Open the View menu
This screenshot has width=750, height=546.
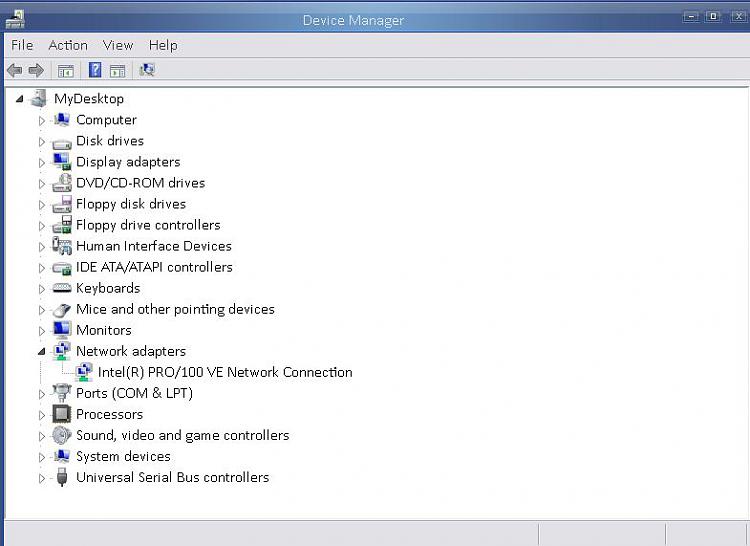tap(118, 45)
